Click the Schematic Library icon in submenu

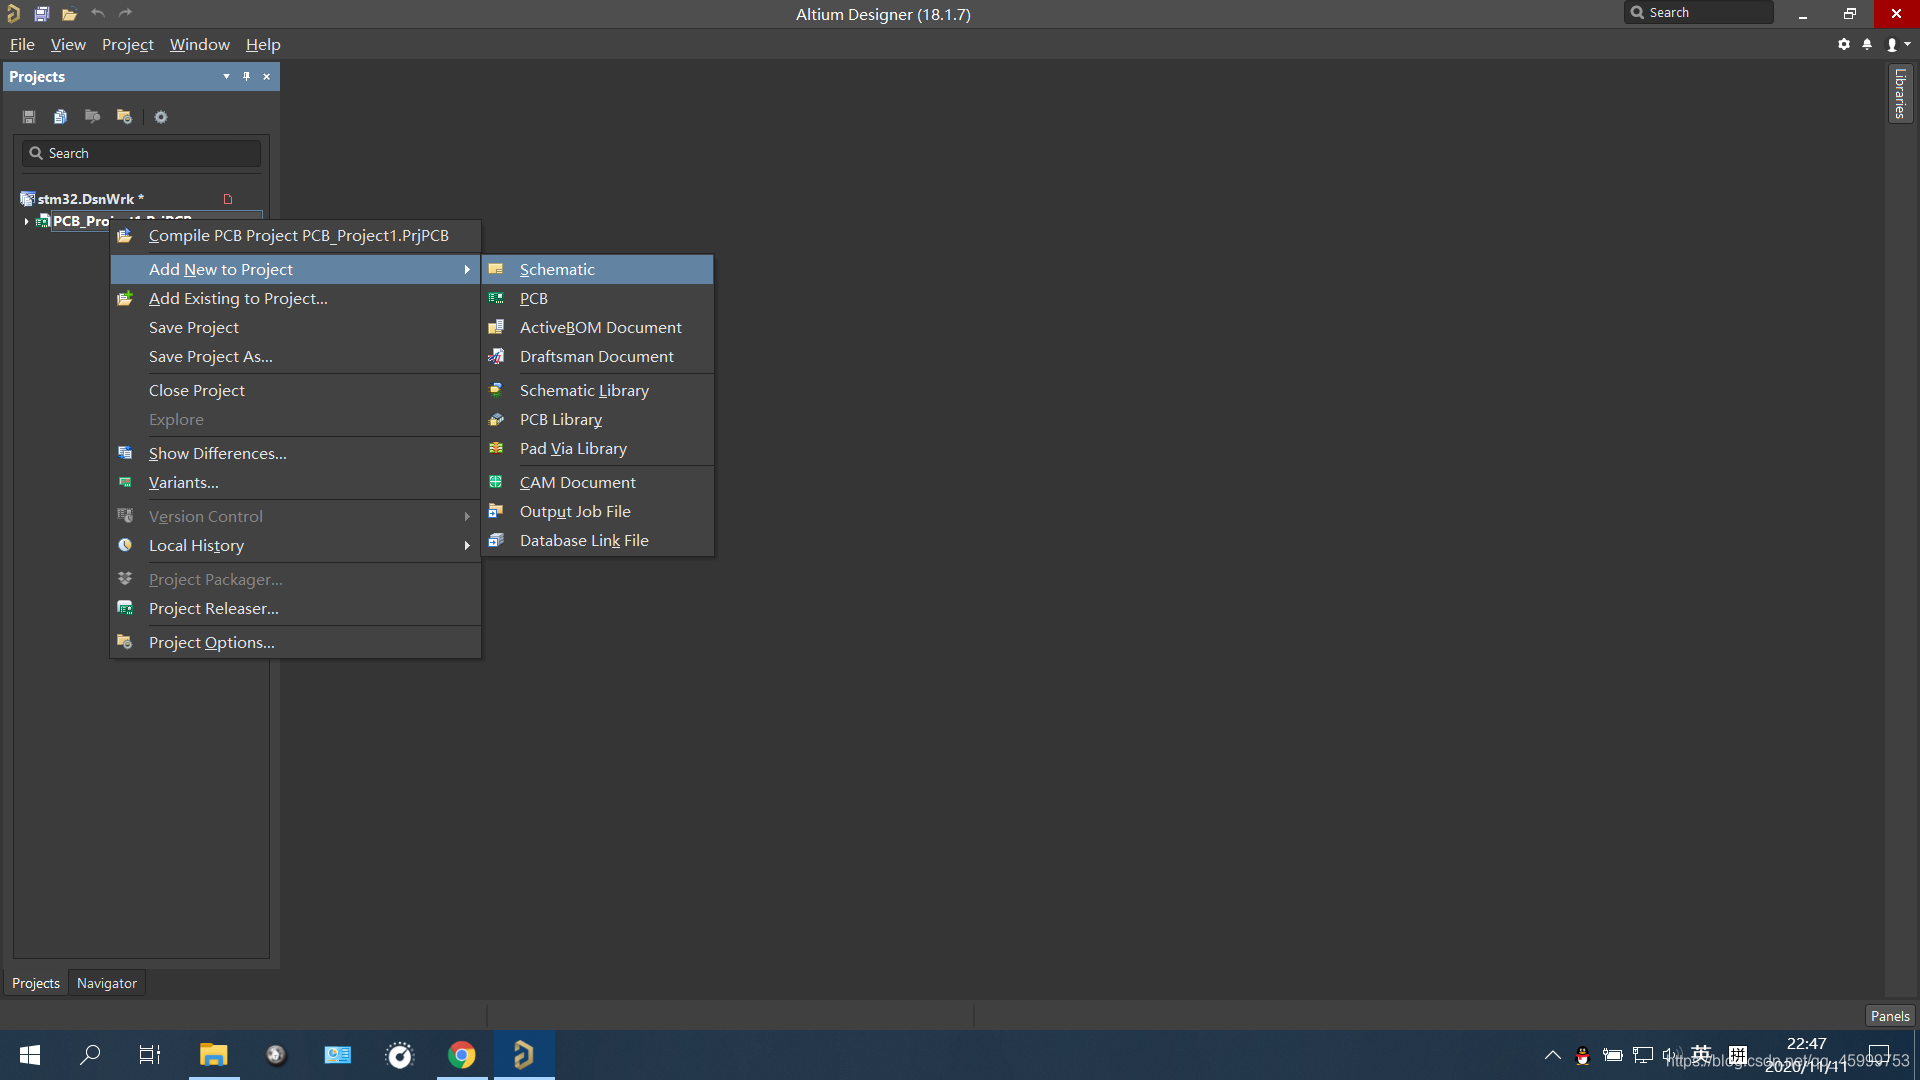tap(496, 390)
